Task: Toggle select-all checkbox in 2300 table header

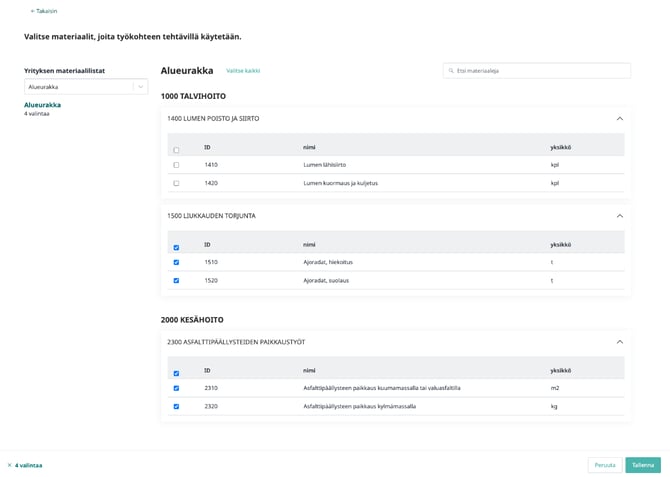Action: [176, 373]
